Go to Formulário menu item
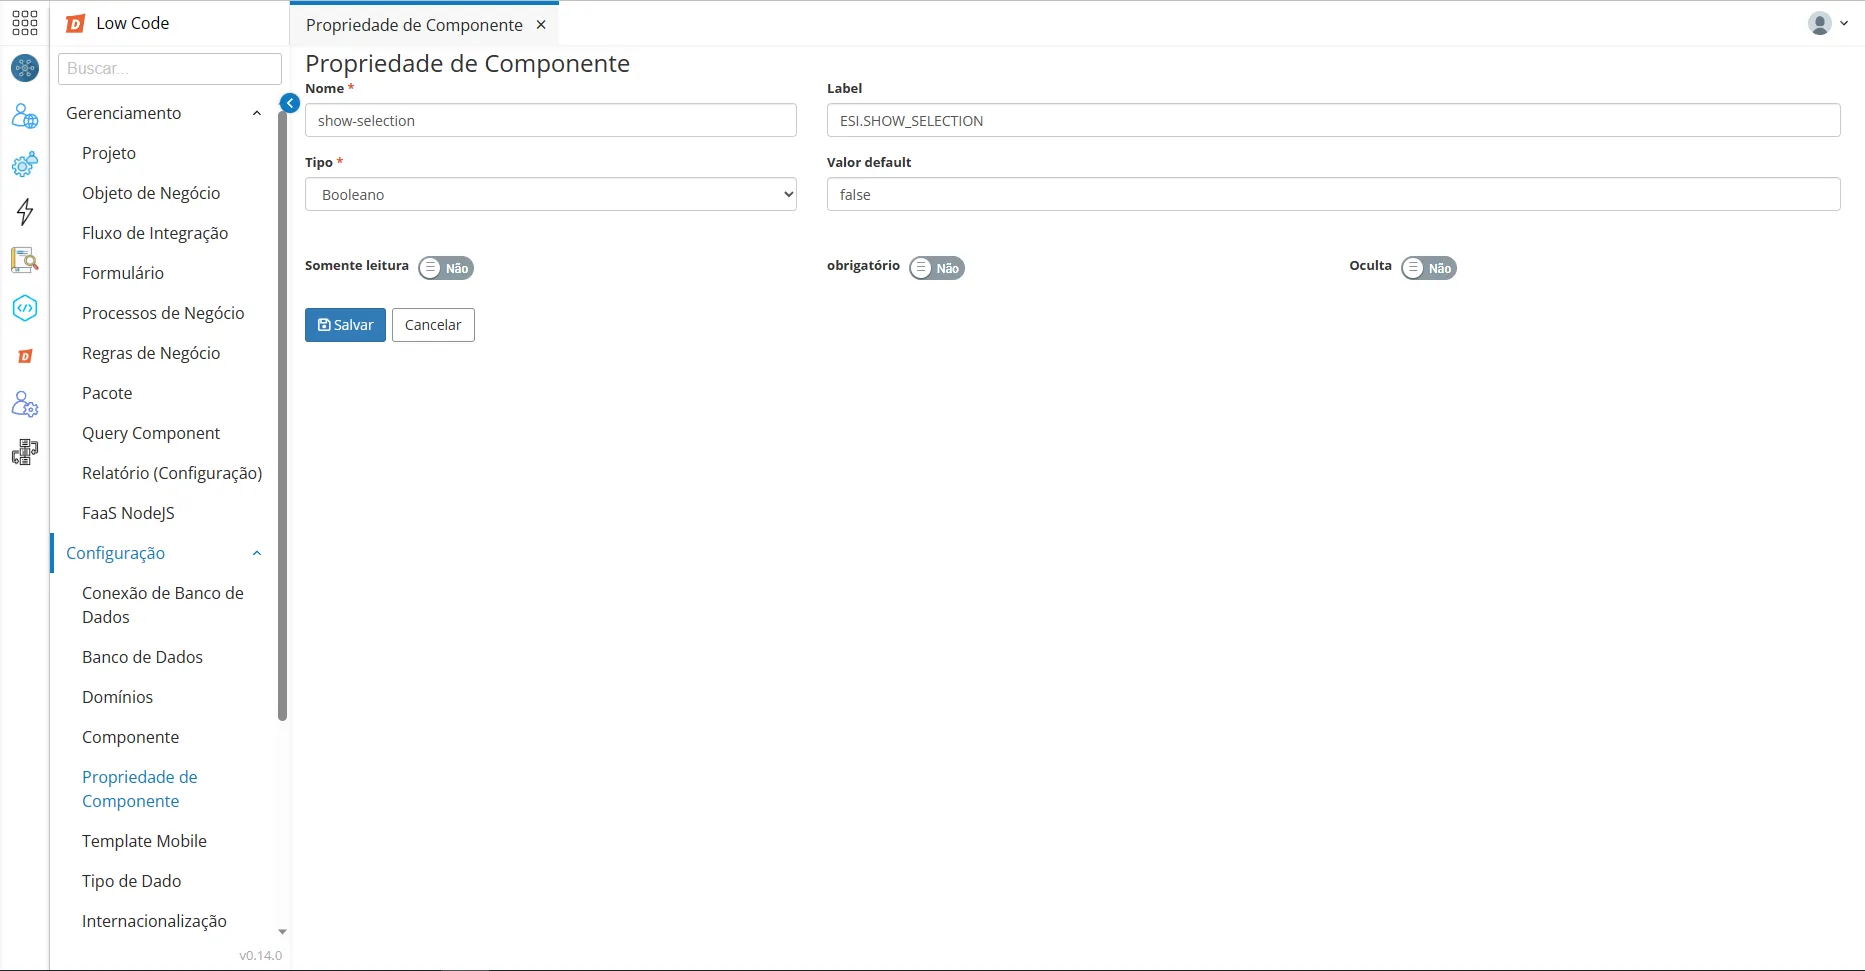This screenshot has height=971, width=1865. pos(123,273)
